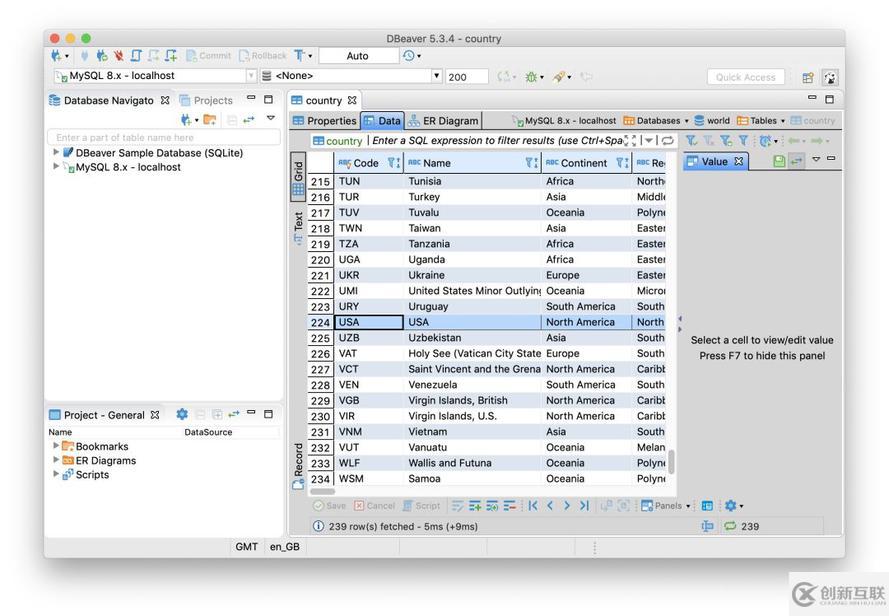Open the settings gear in Project panel
Image resolution: width=889 pixels, height=616 pixels.
pos(182,414)
